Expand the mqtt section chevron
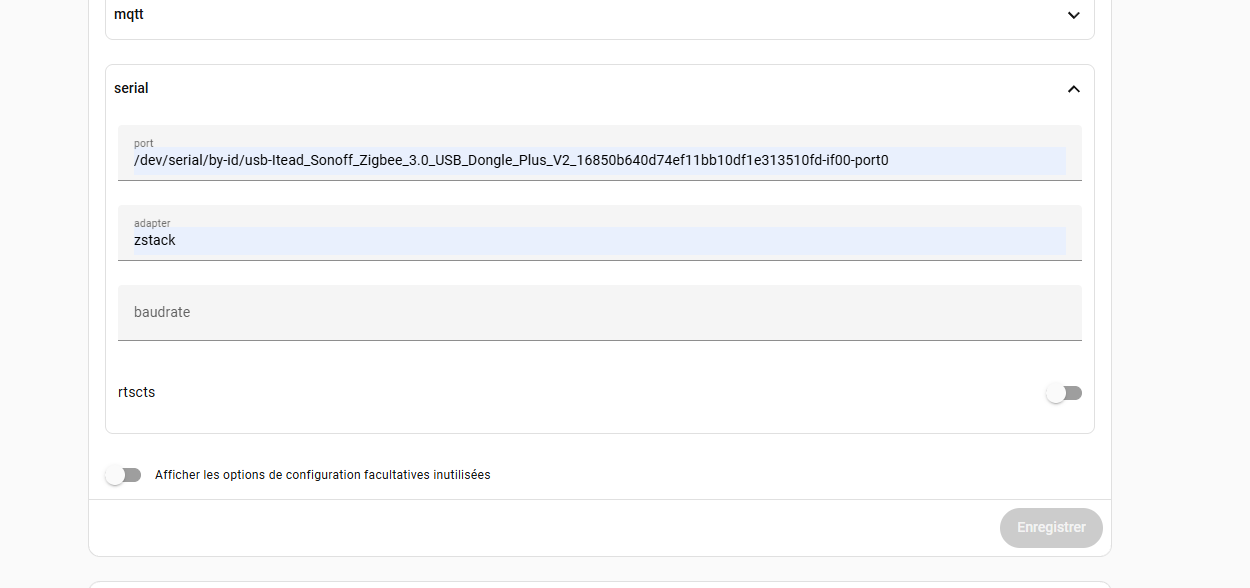 [x=1073, y=15]
